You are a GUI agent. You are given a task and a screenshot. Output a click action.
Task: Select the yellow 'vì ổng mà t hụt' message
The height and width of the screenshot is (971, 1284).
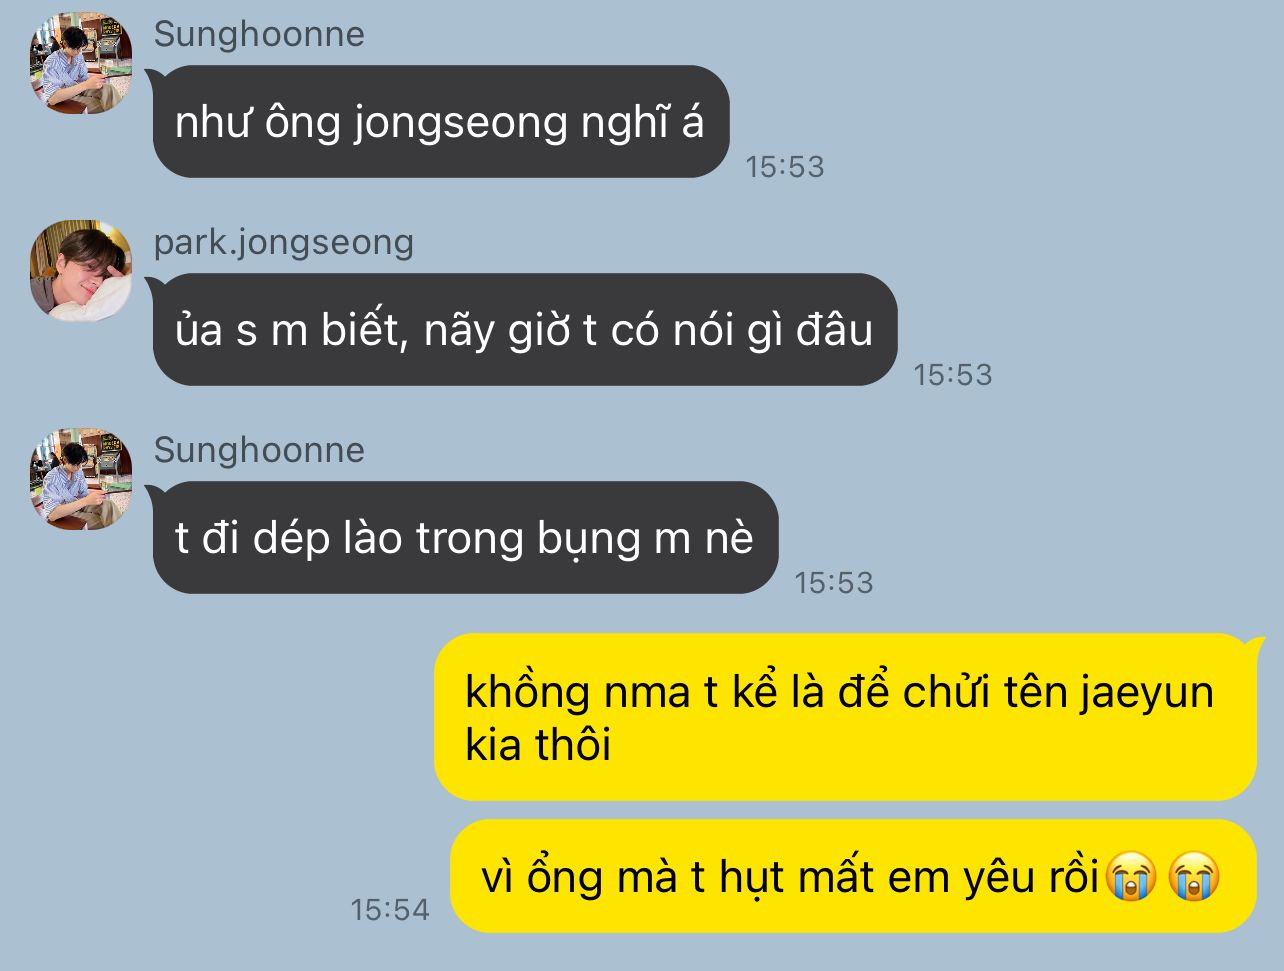pyautogui.click(x=853, y=877)
